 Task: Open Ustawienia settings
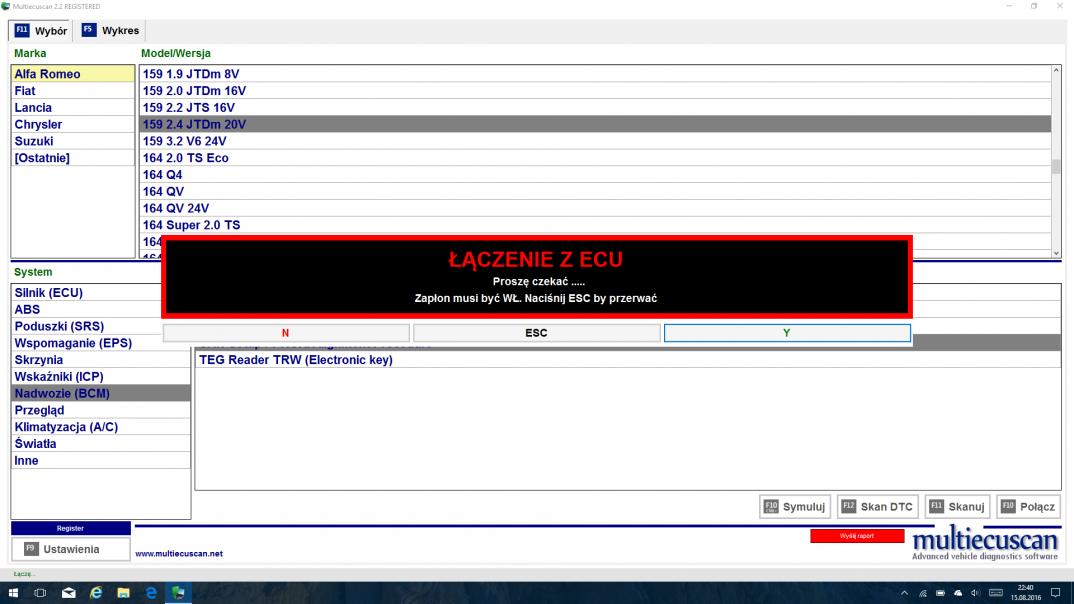pos(71,549)
